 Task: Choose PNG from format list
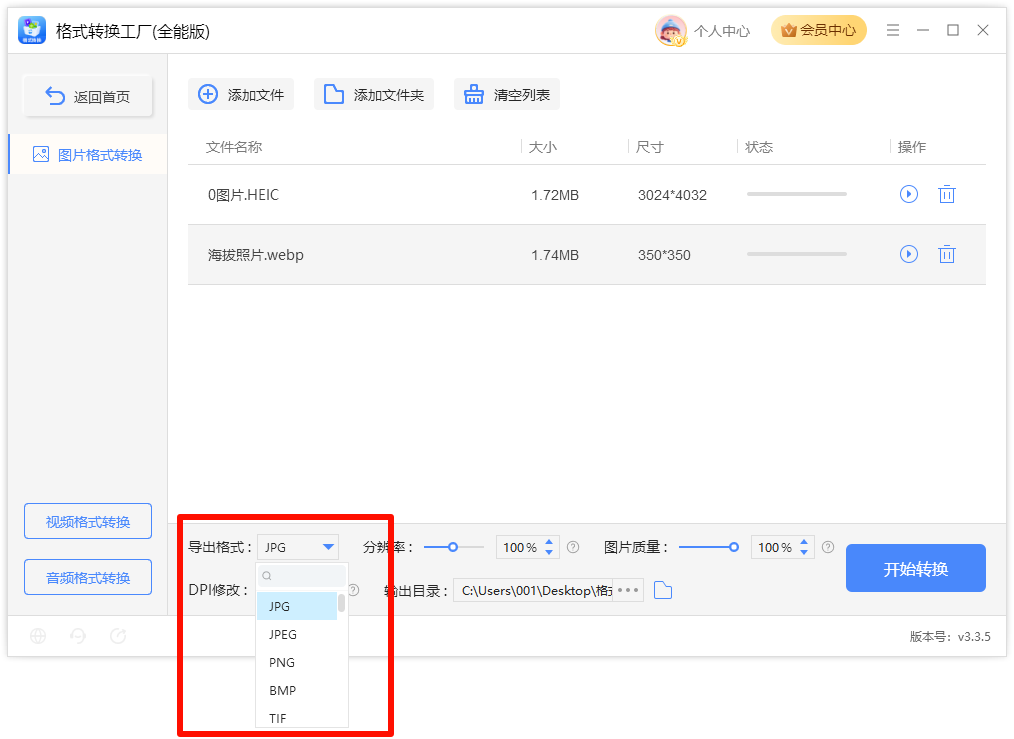point(297,662)
